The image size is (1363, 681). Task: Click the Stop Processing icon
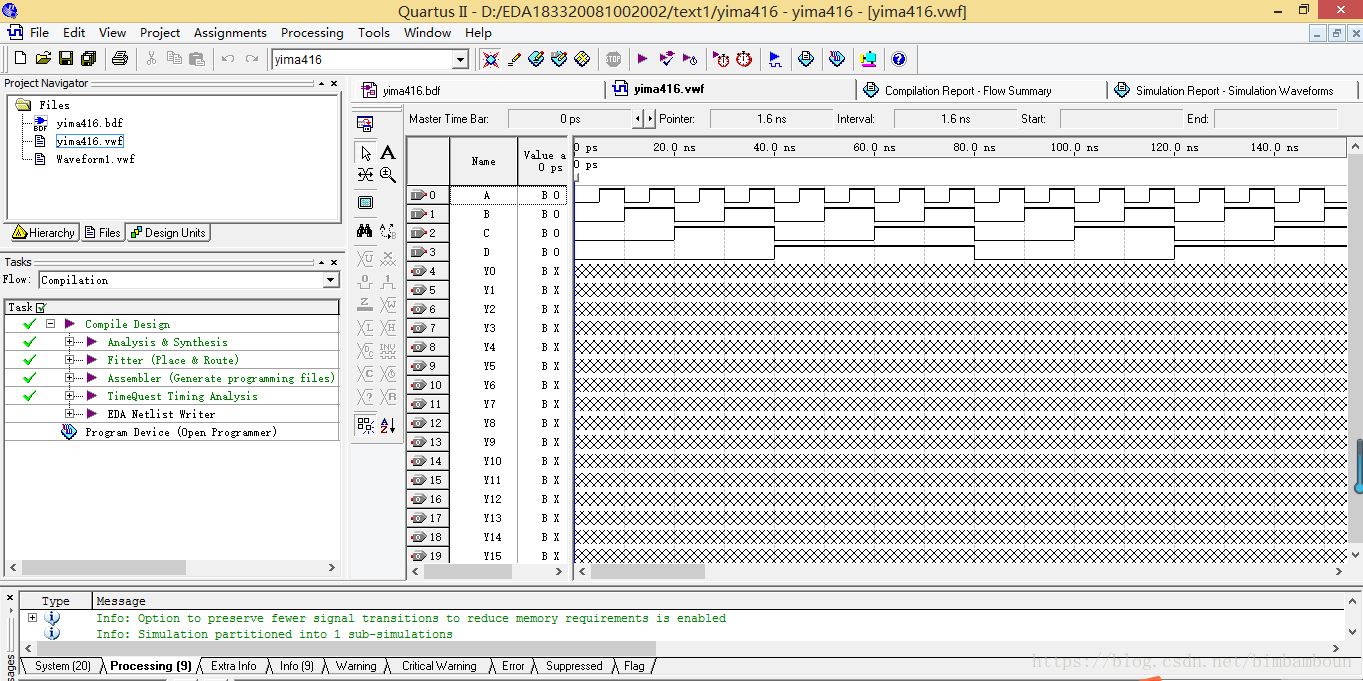(x=613, y=59)
